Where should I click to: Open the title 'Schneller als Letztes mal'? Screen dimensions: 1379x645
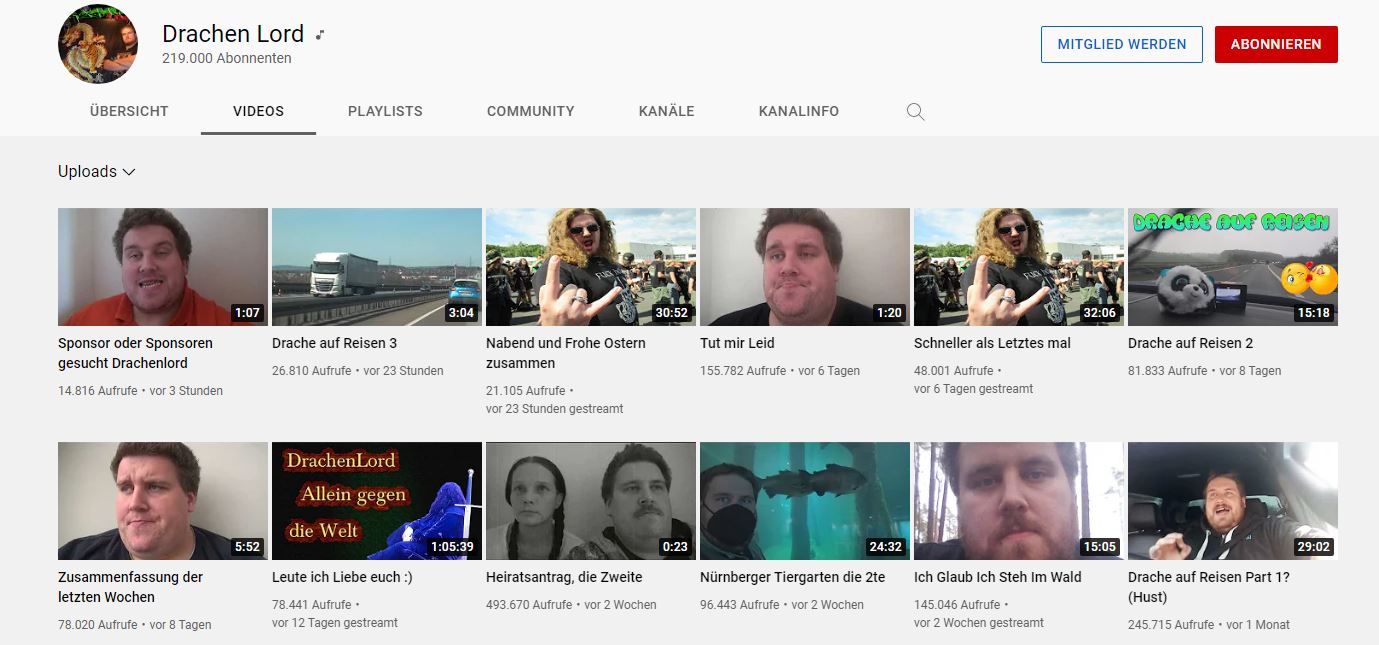[x=992, y=343]
